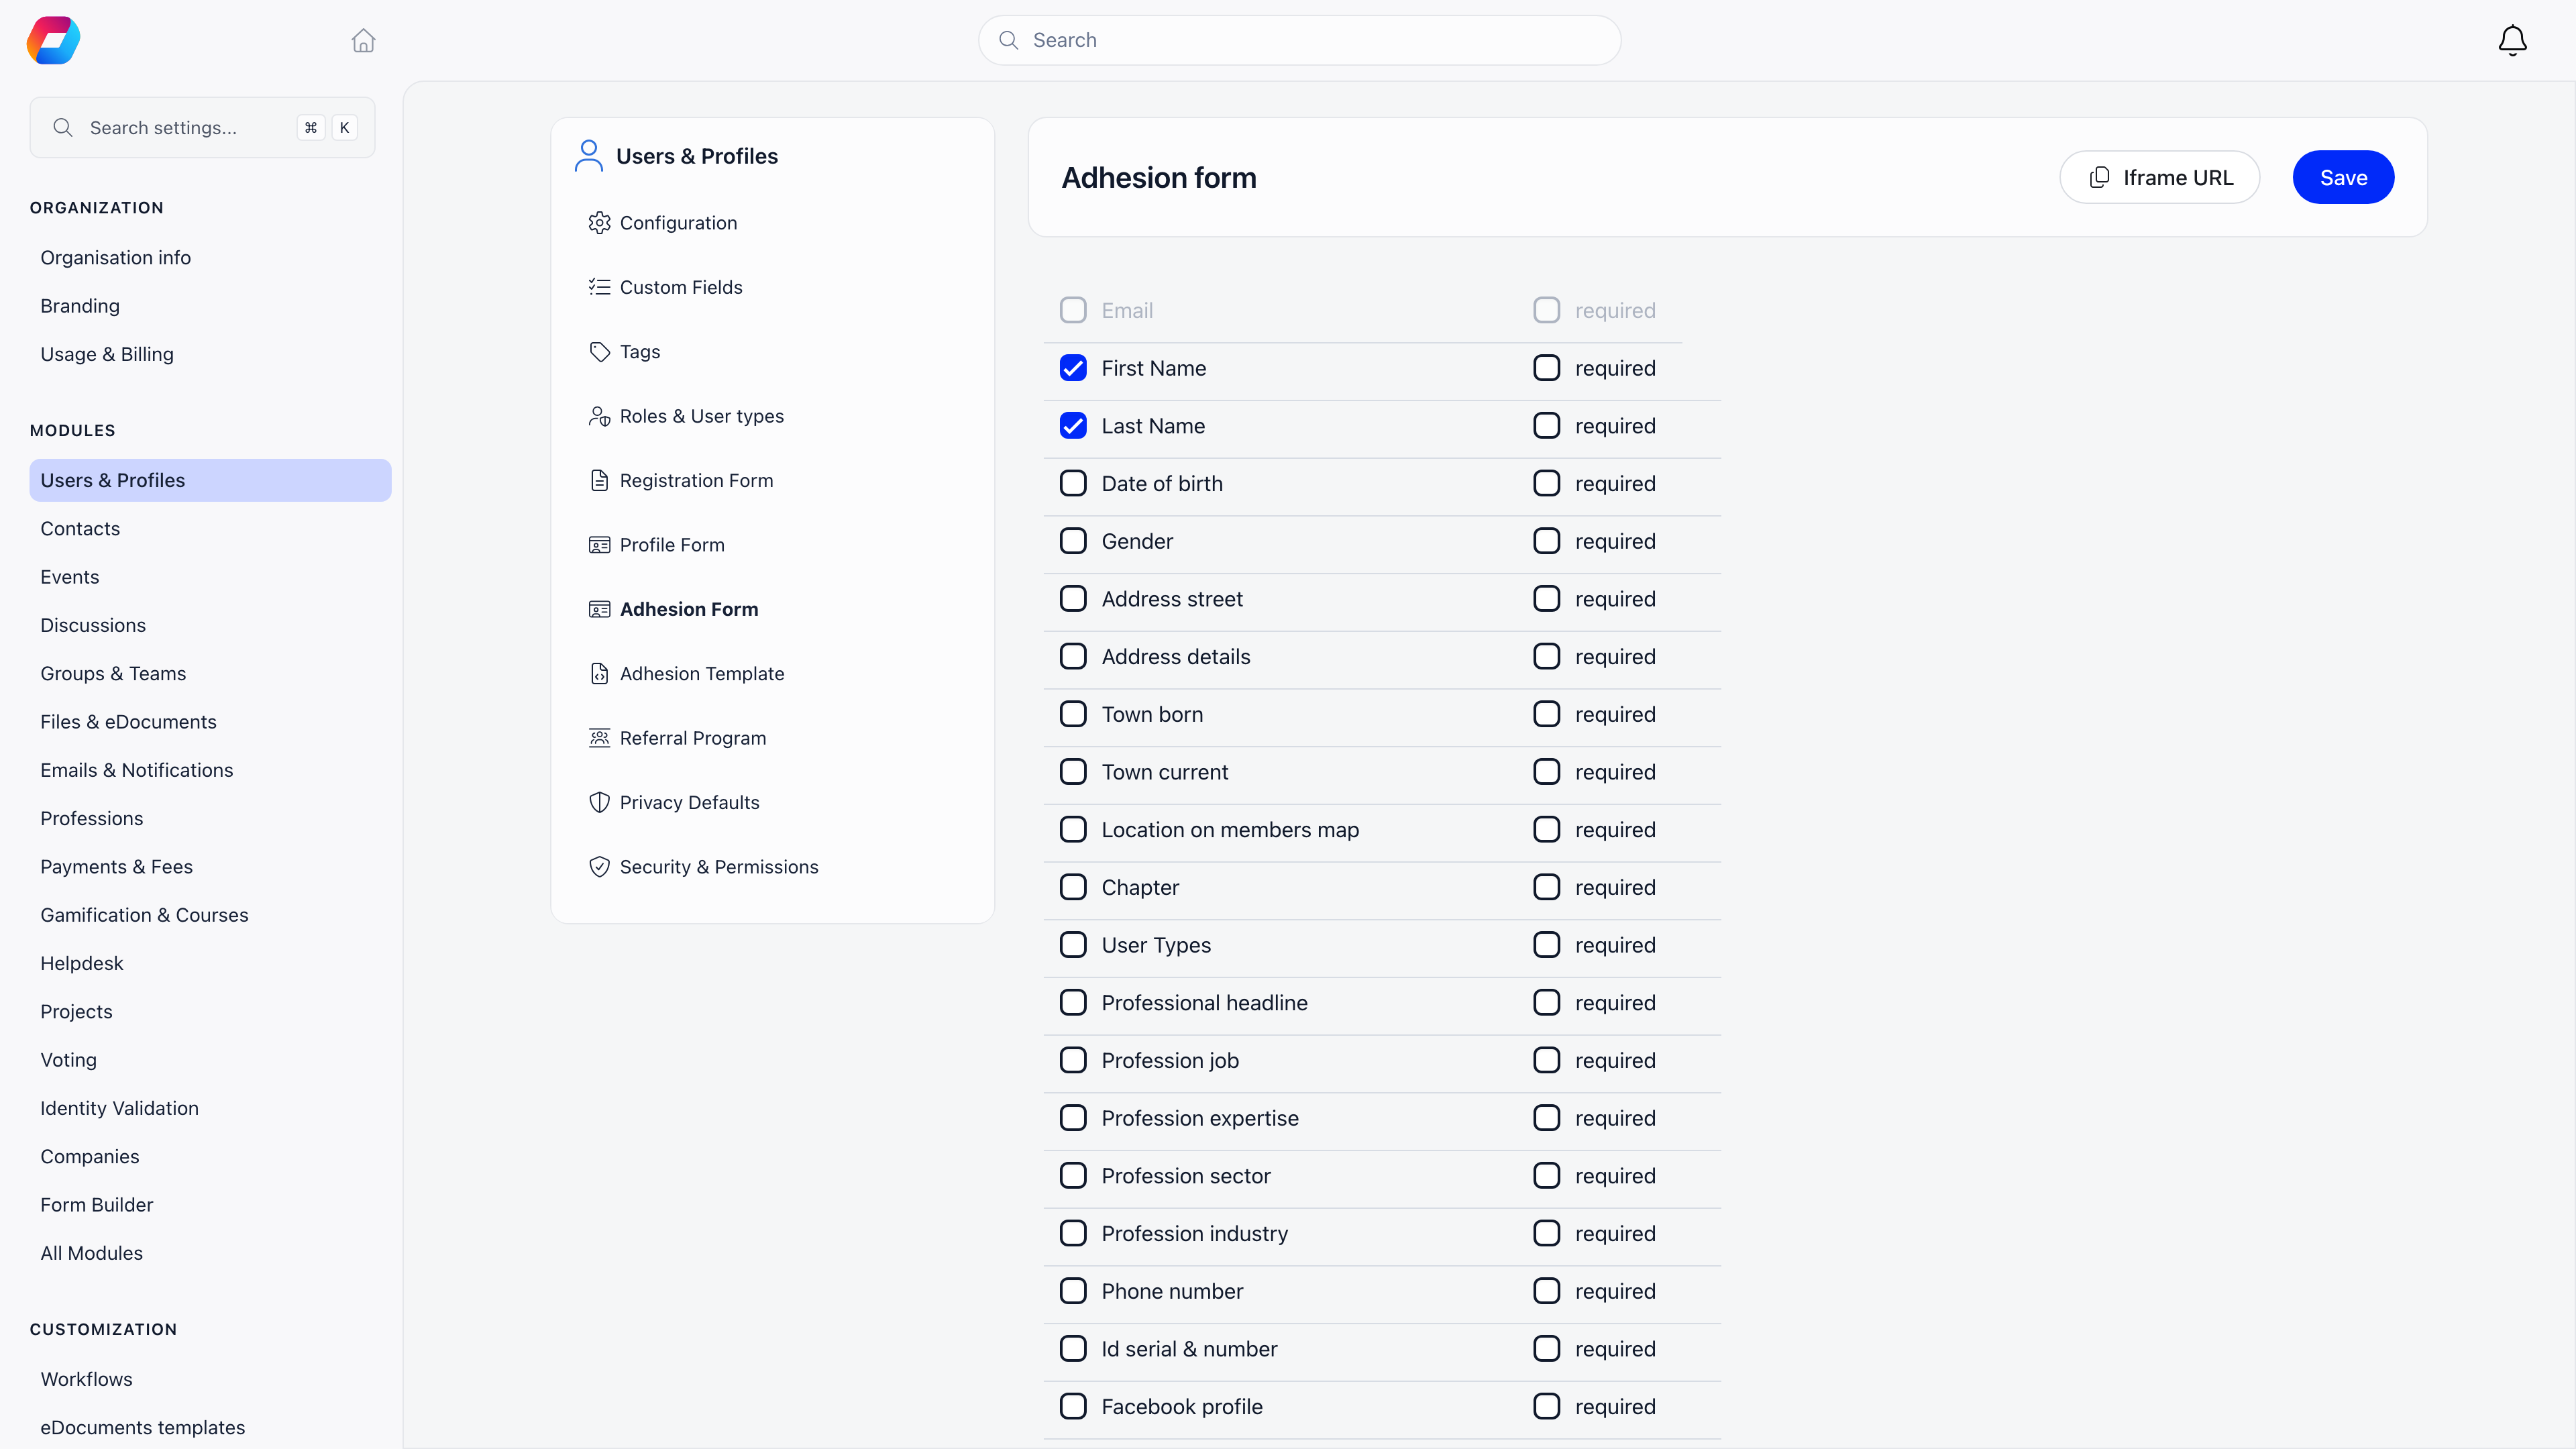The image size is (2576, 1449).
Task: Open Form Builder module
Action: (97, 1205)
